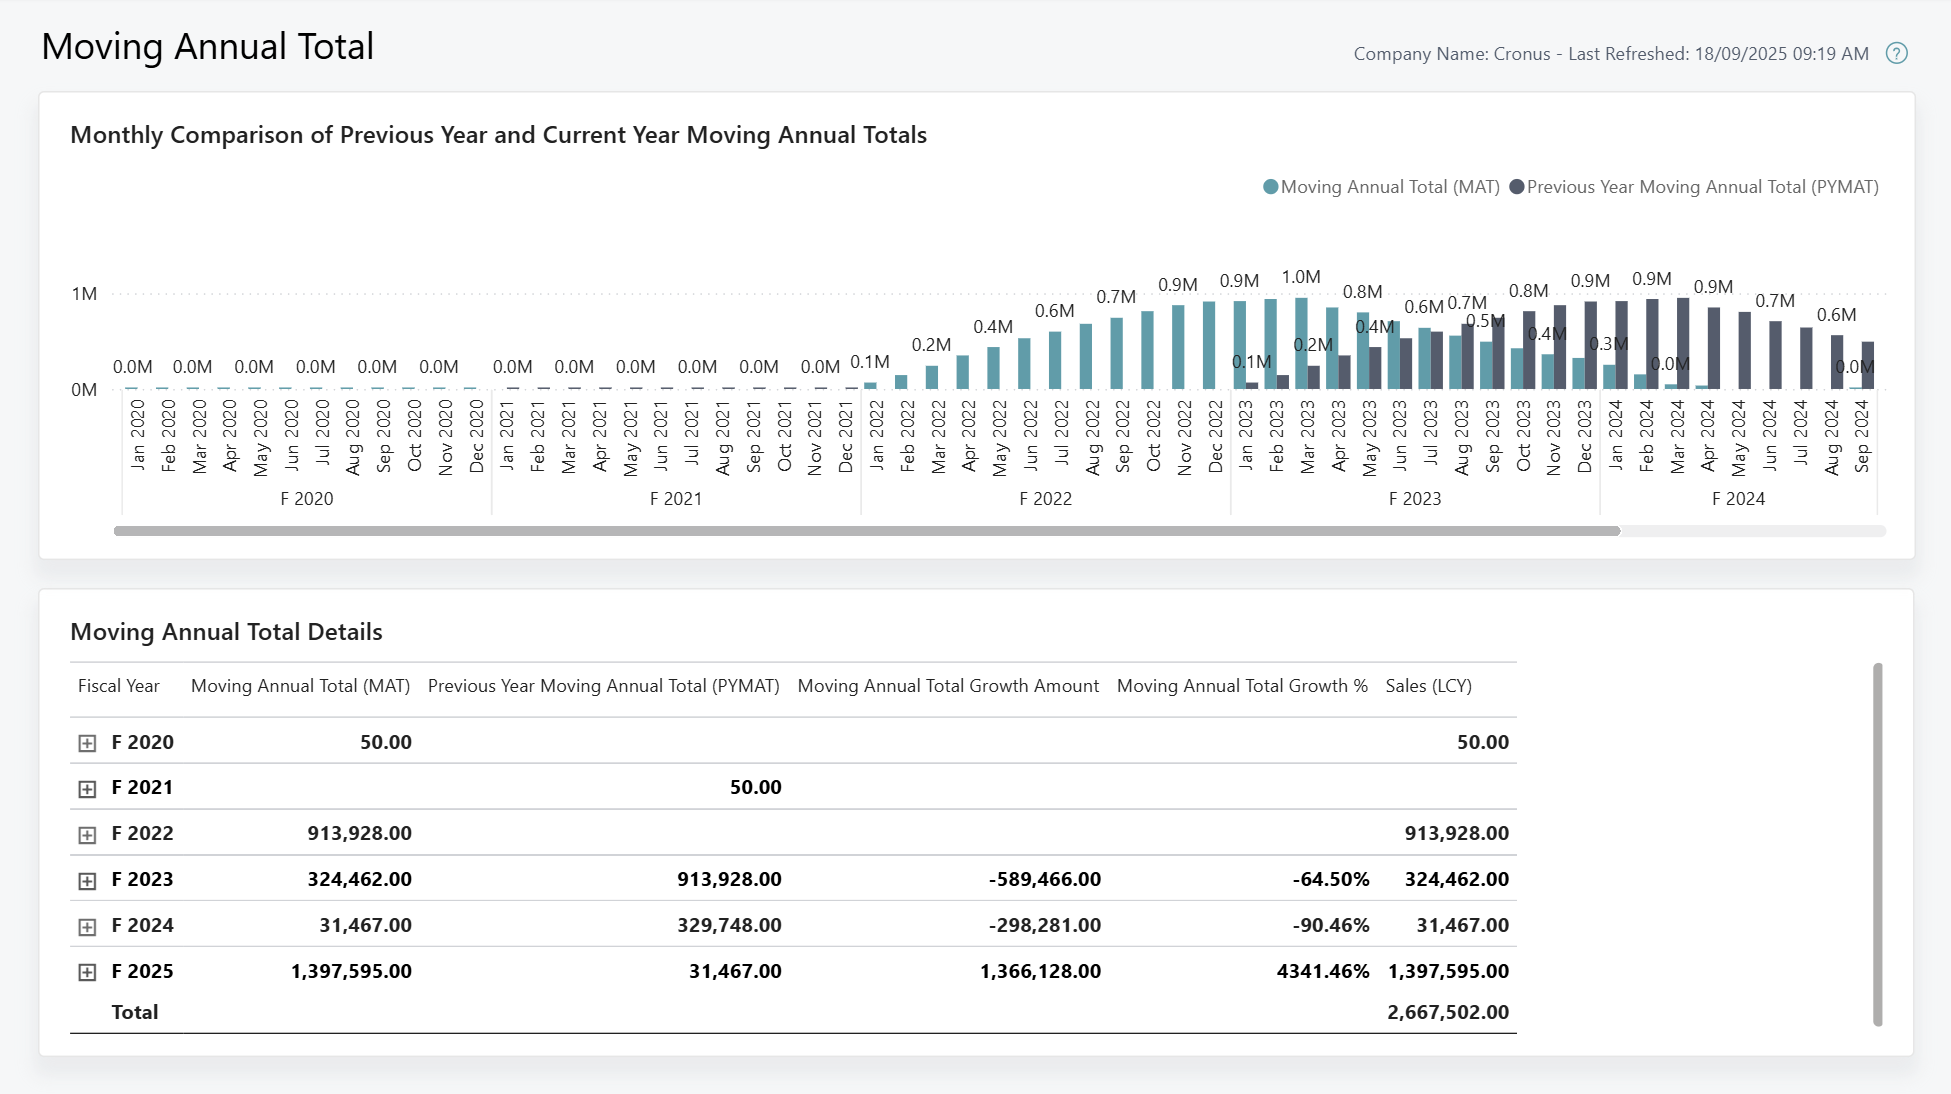Screen dimensions: 1951x1094
Task: Sort by the Moving Annual Total (MAT) column
Action: click(300, 686)
